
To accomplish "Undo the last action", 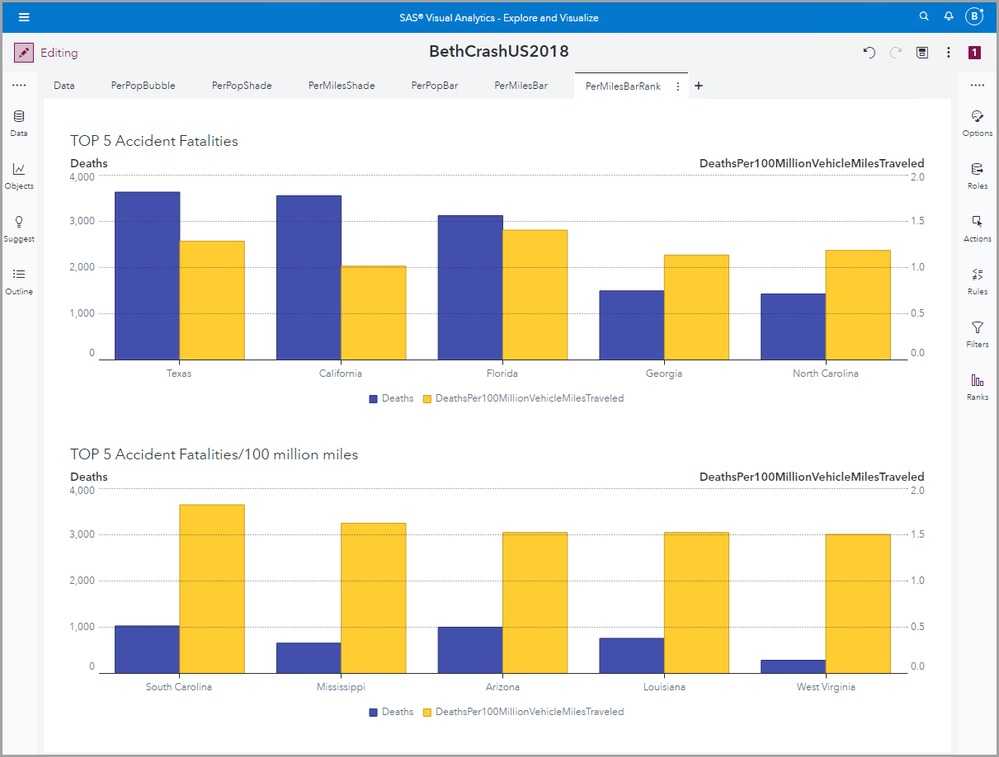I will tap(869, 52).
